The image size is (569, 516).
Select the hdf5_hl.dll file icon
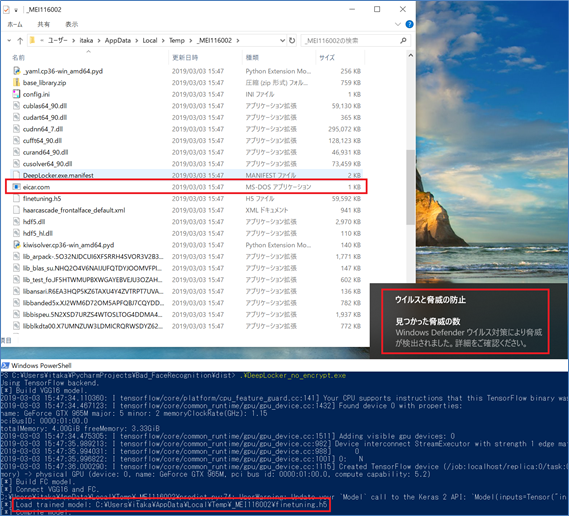16,233
